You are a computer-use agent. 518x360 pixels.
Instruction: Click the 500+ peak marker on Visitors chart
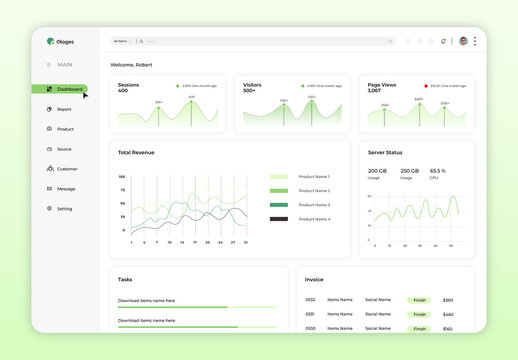[312, 101]
